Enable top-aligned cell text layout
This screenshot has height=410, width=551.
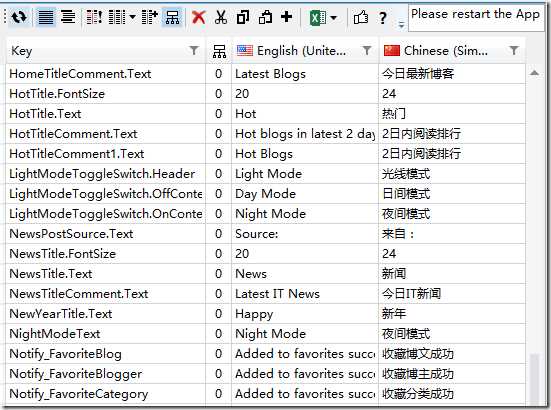[46, 17]
